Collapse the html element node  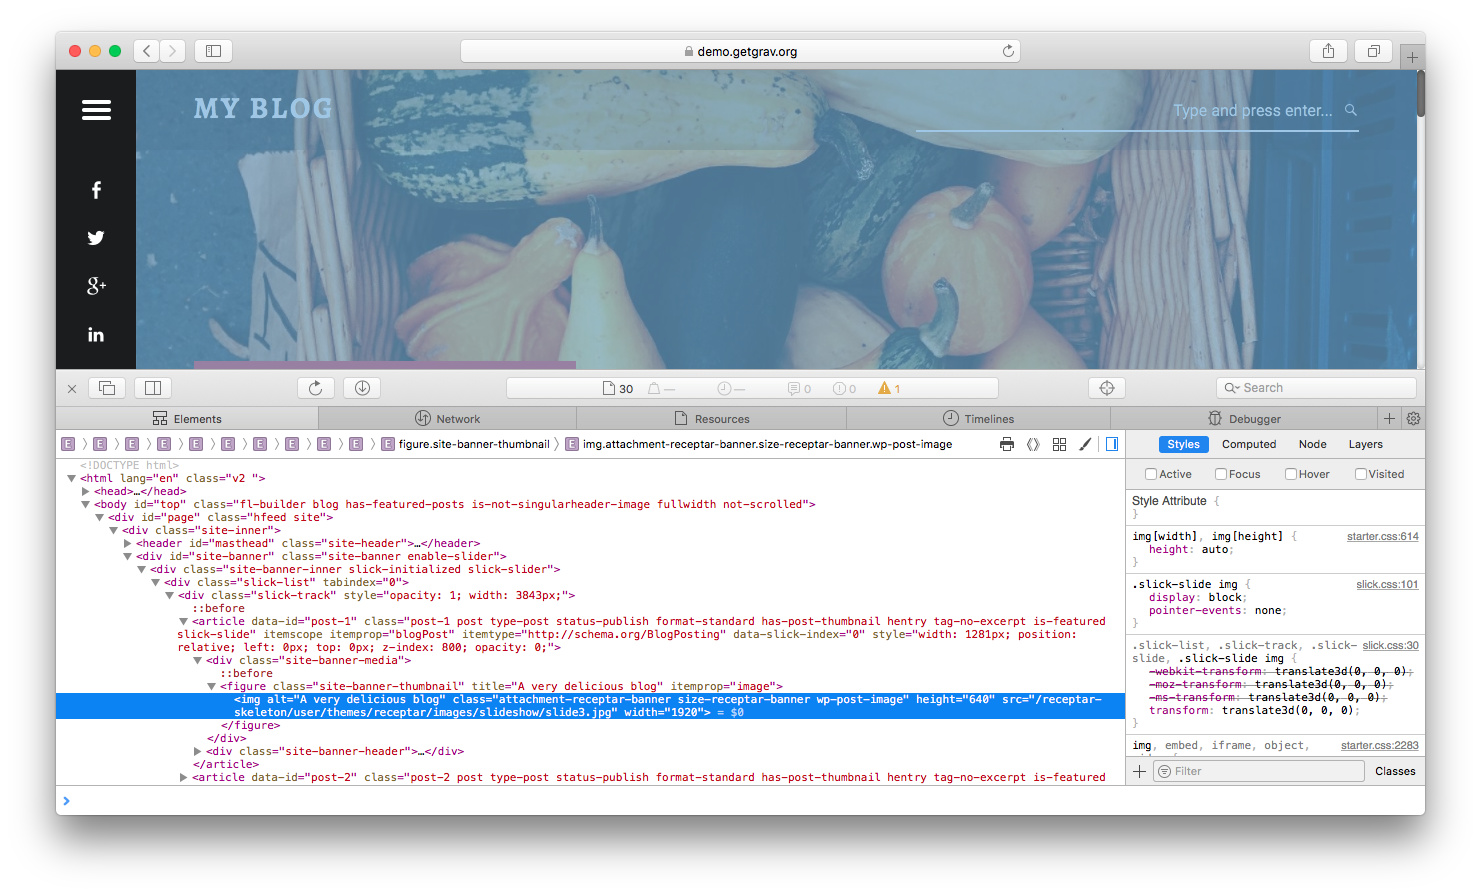click(71, 478)
